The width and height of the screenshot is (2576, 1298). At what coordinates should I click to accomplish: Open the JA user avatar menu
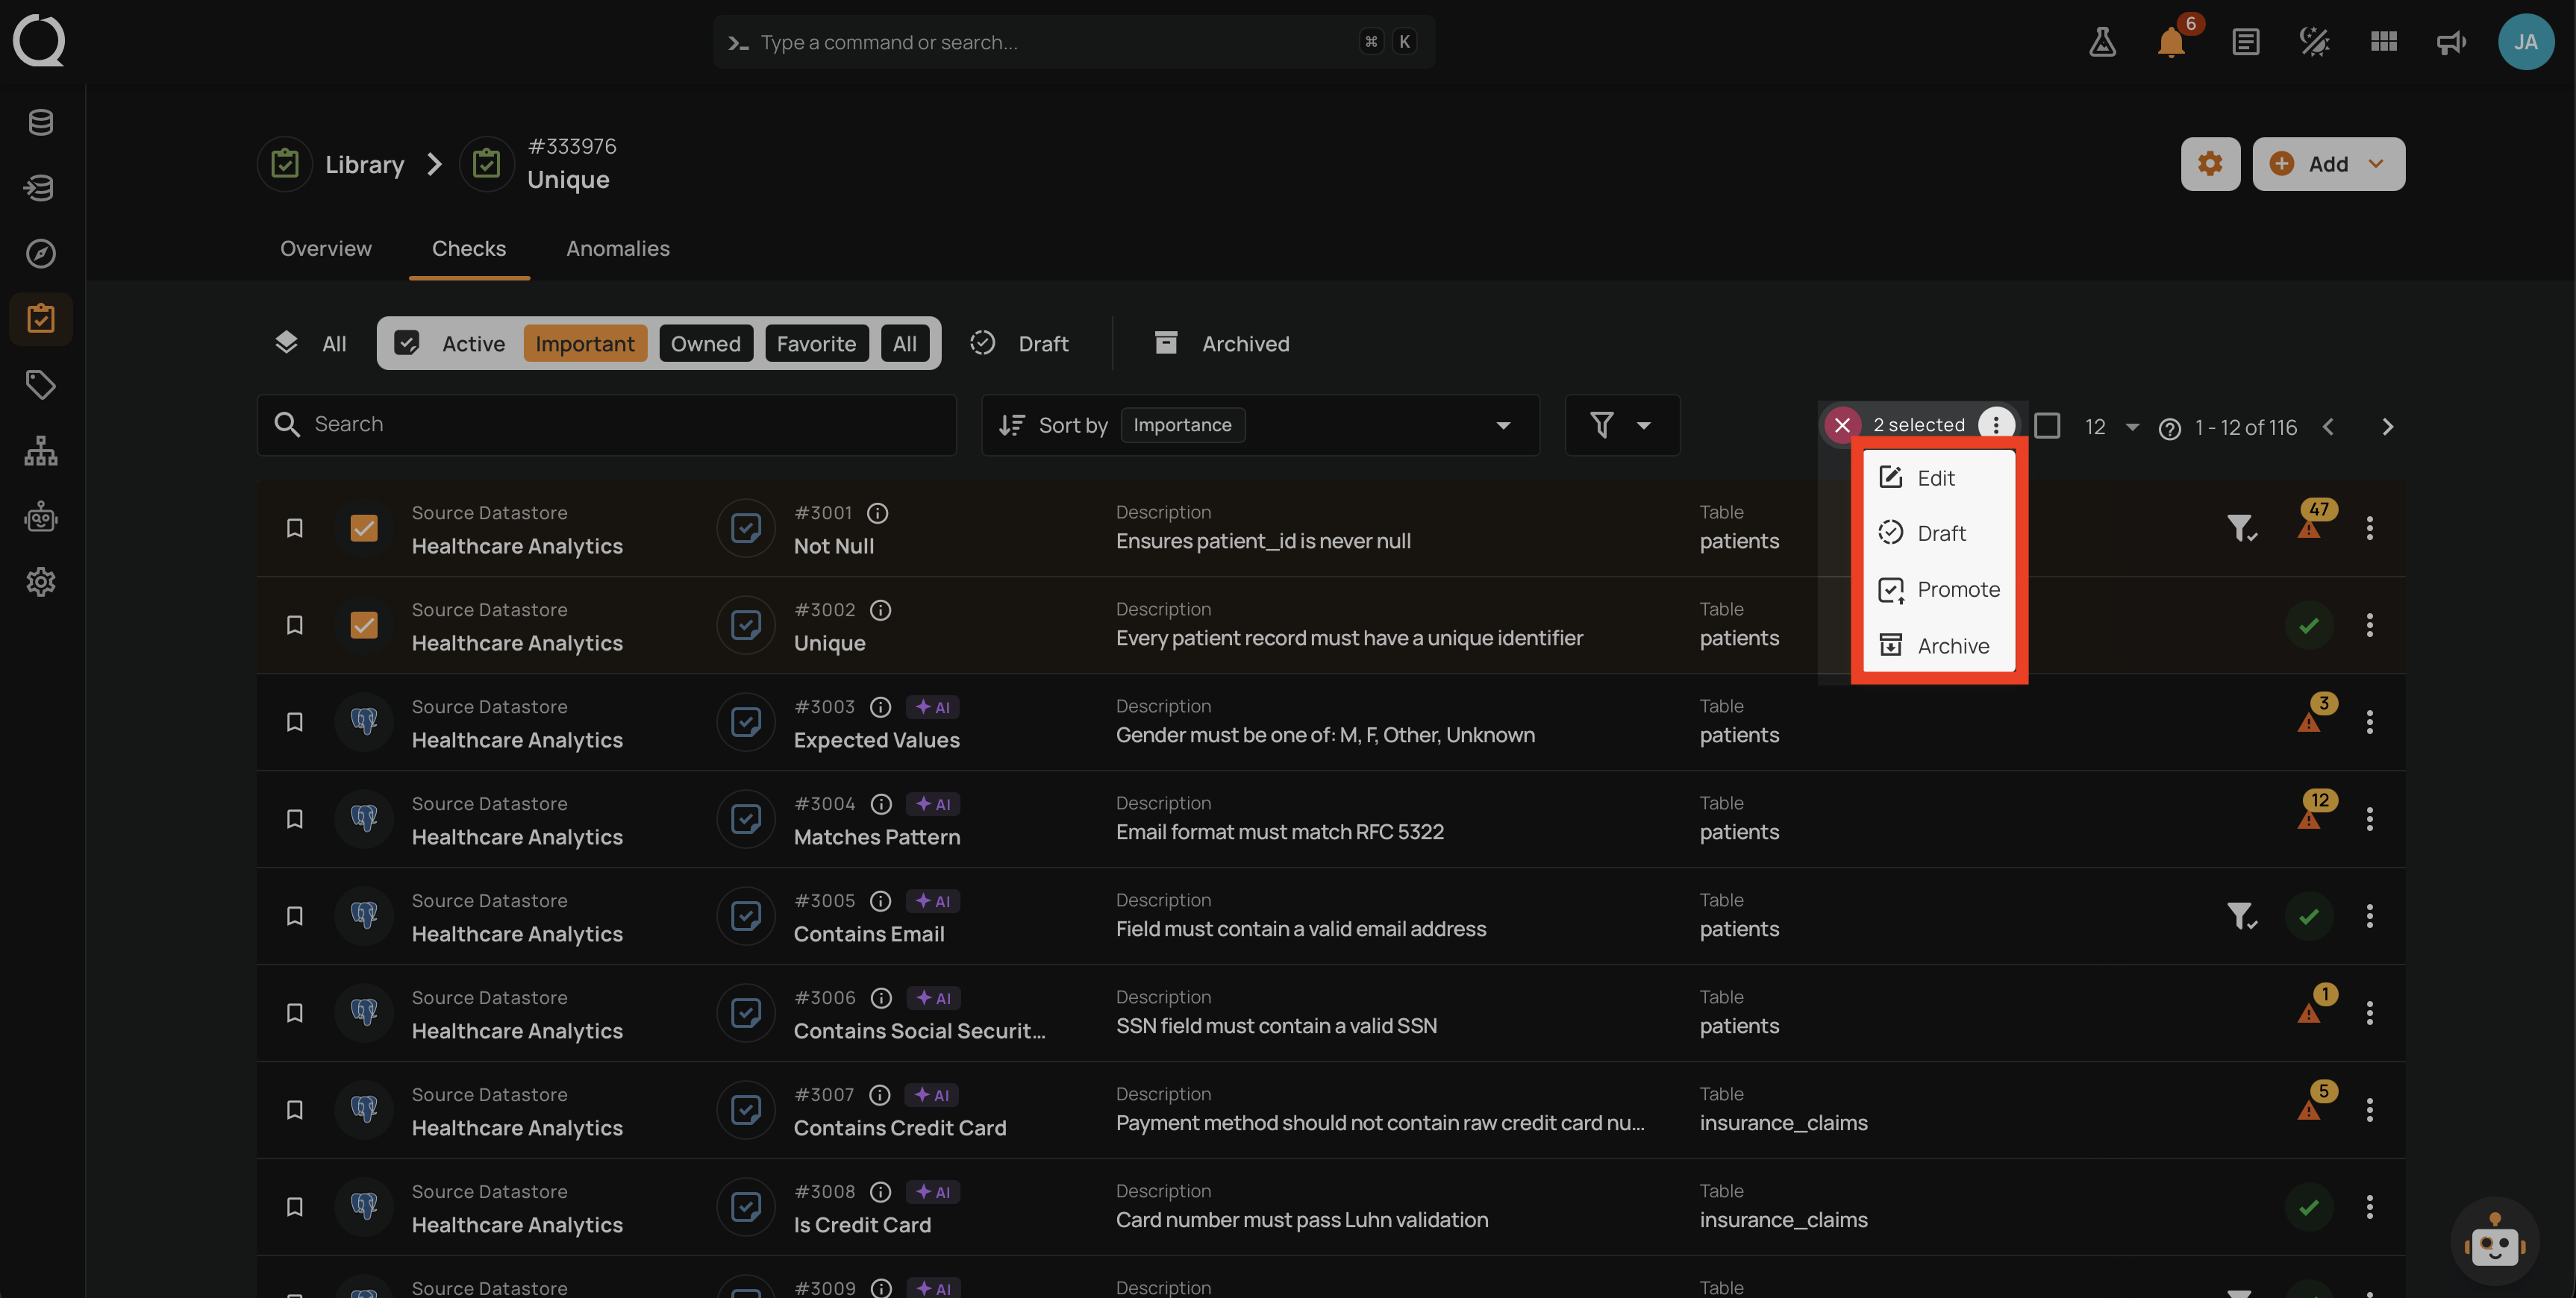2525,42
